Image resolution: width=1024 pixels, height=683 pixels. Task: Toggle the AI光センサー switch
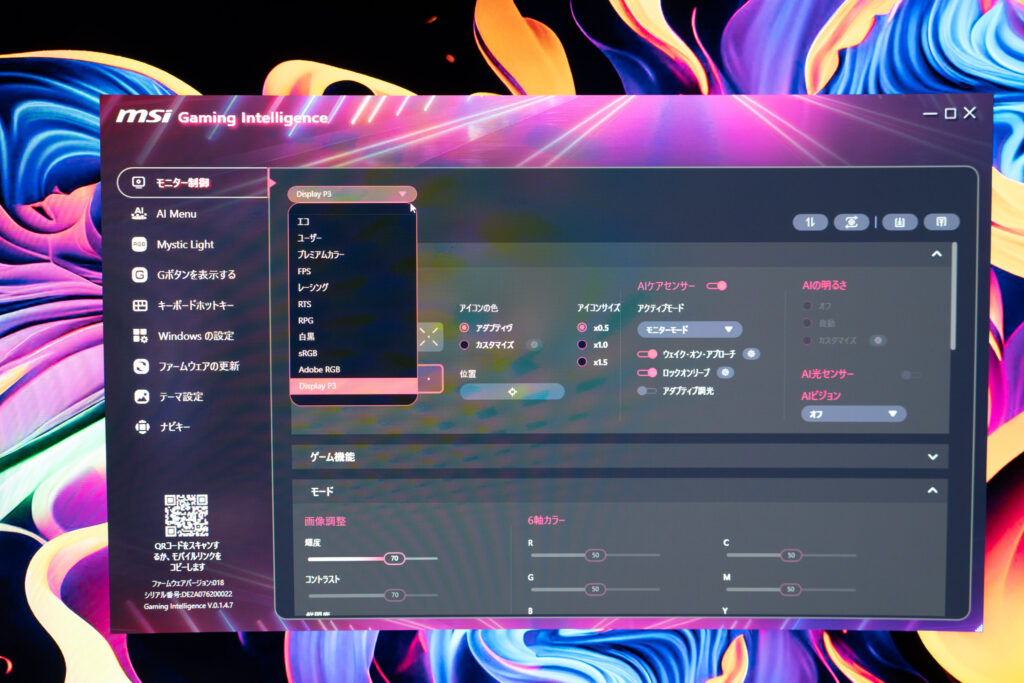coord(909,374)
